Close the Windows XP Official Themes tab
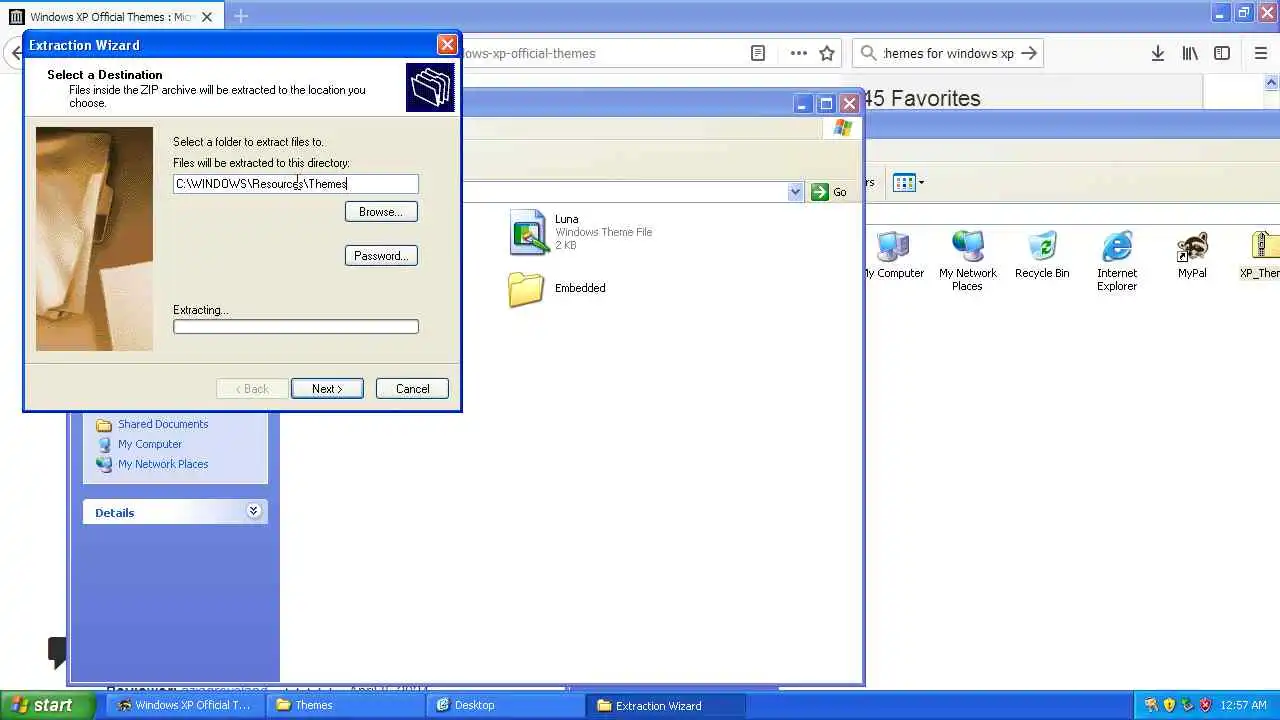 pyautogui.click(x=207, y=17)
